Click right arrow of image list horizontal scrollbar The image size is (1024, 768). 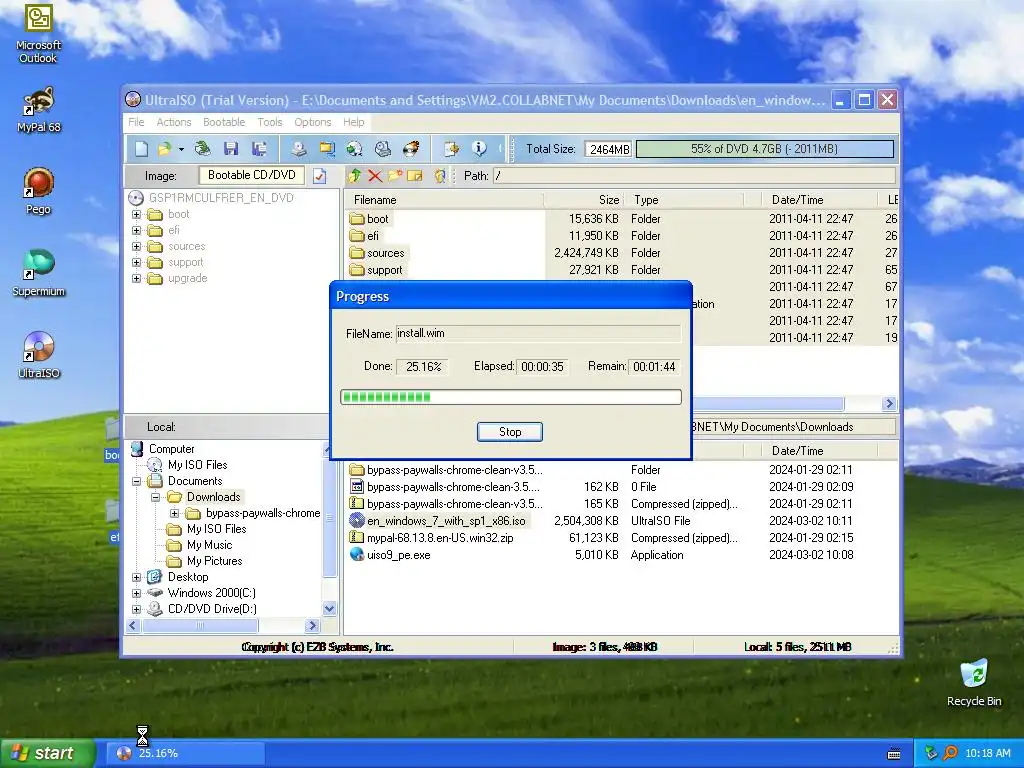pos(889,404)
